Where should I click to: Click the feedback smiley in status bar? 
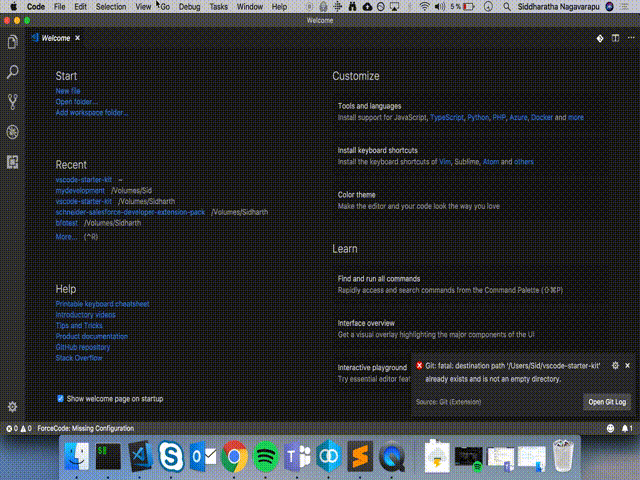(610, 428)
